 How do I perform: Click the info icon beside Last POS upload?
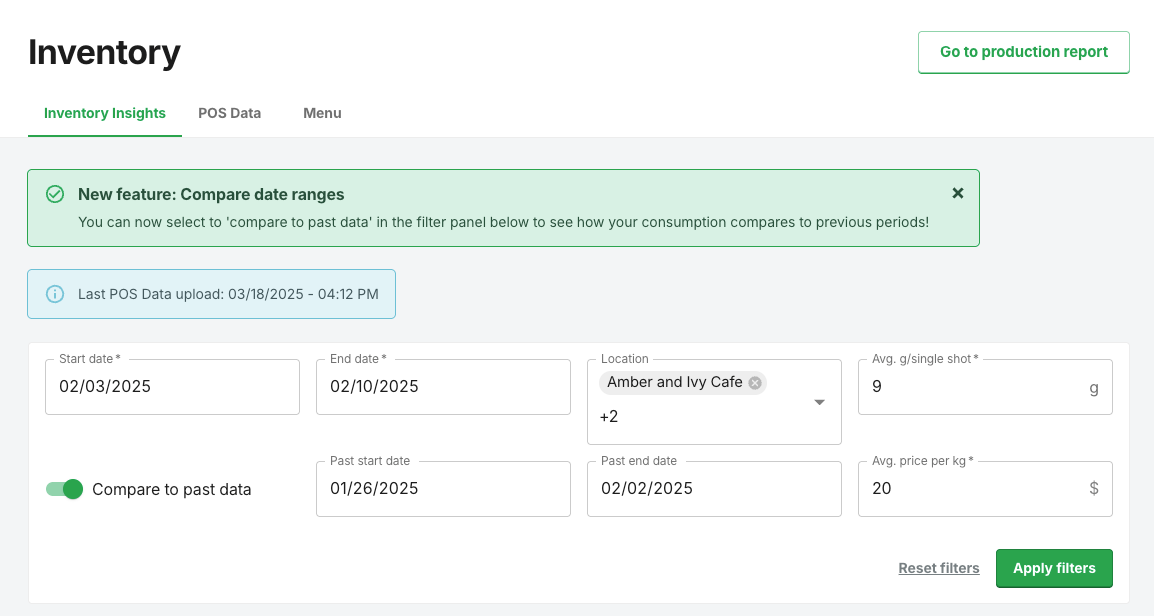point(56,294)
